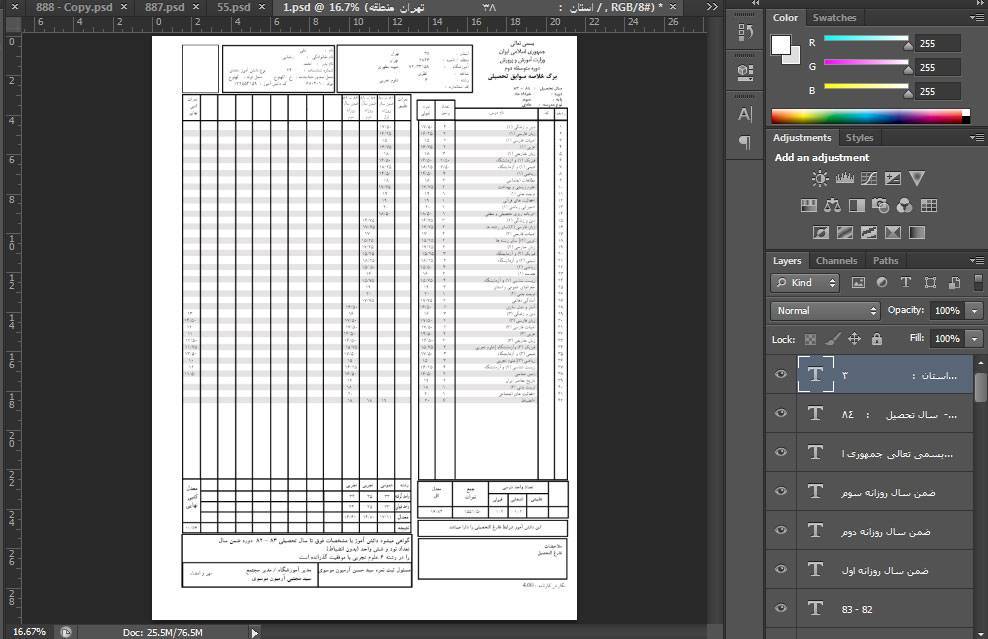The height and width of the screenshot is (639, 988).
Task: Lock transparent pixels
Action: (x=810, y=340)
